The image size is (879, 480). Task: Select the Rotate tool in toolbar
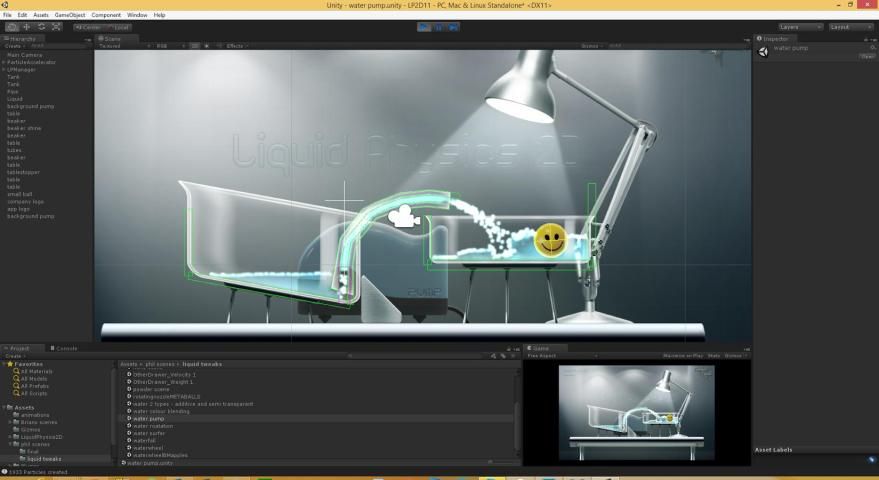pyautogui.click(x=41, y=27)
